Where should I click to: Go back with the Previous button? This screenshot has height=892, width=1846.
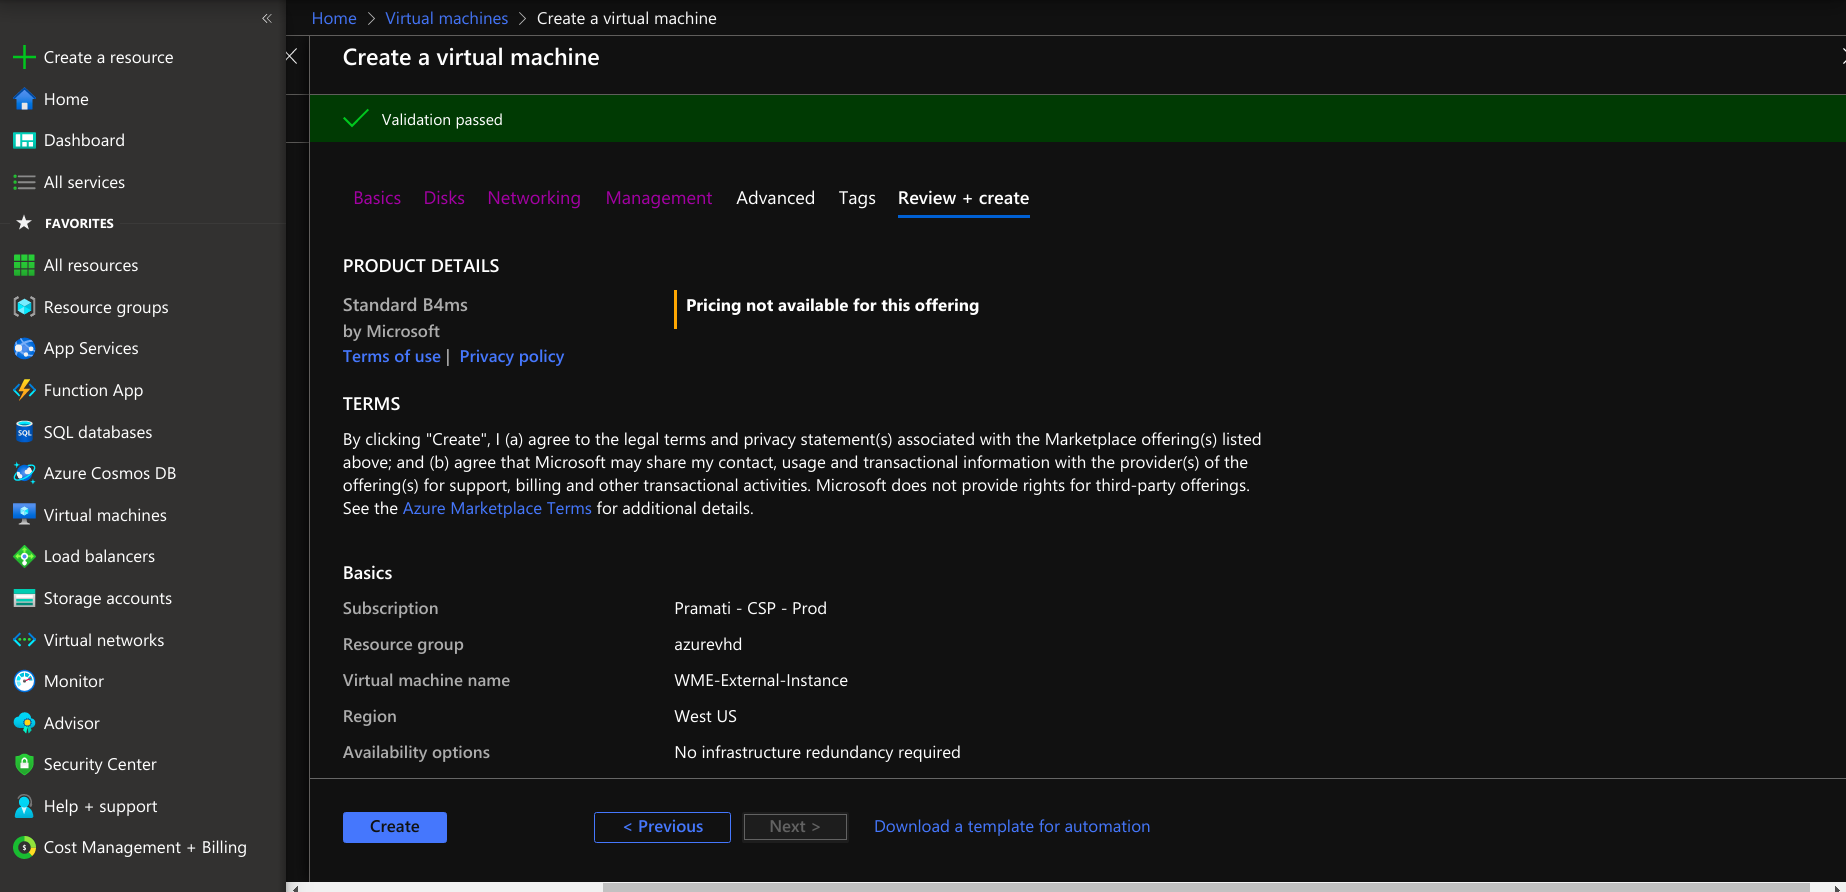pos(662,827)
